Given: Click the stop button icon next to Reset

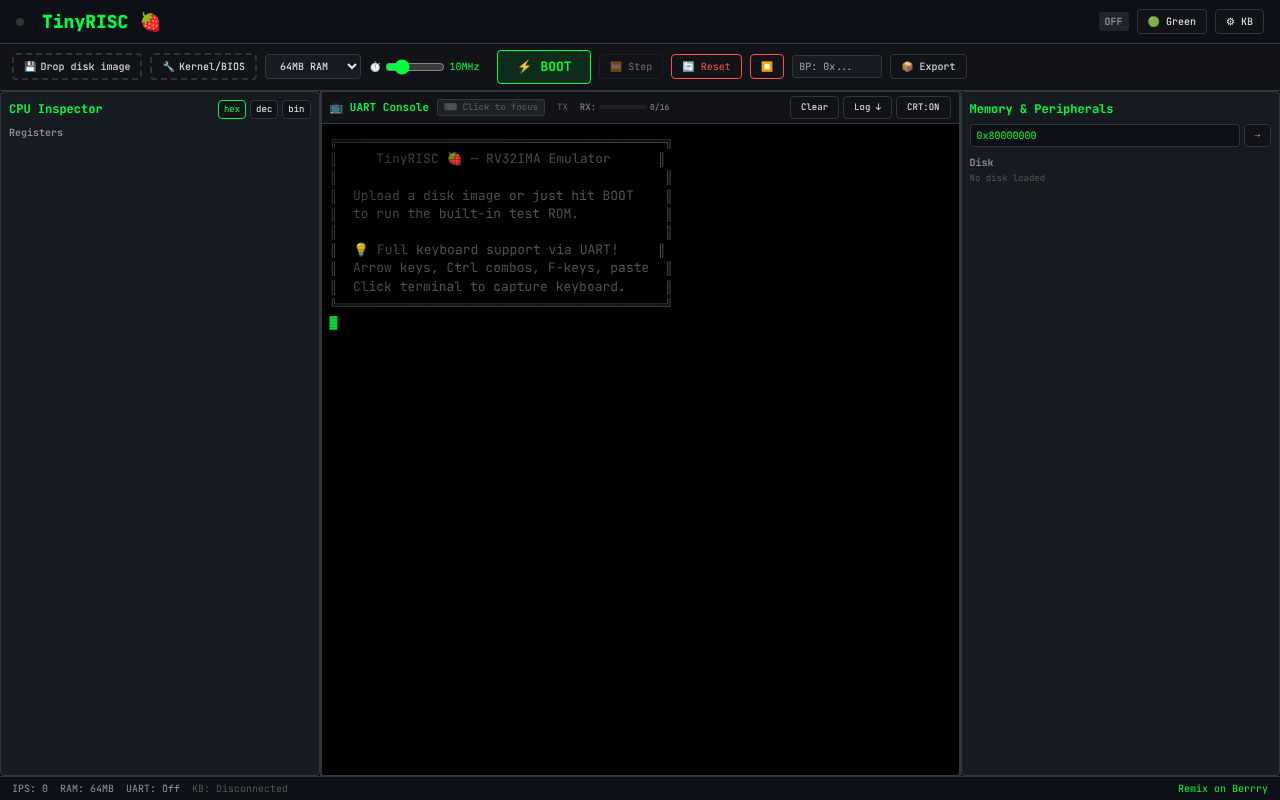Looking at the screenshot, I should [767, 67].
